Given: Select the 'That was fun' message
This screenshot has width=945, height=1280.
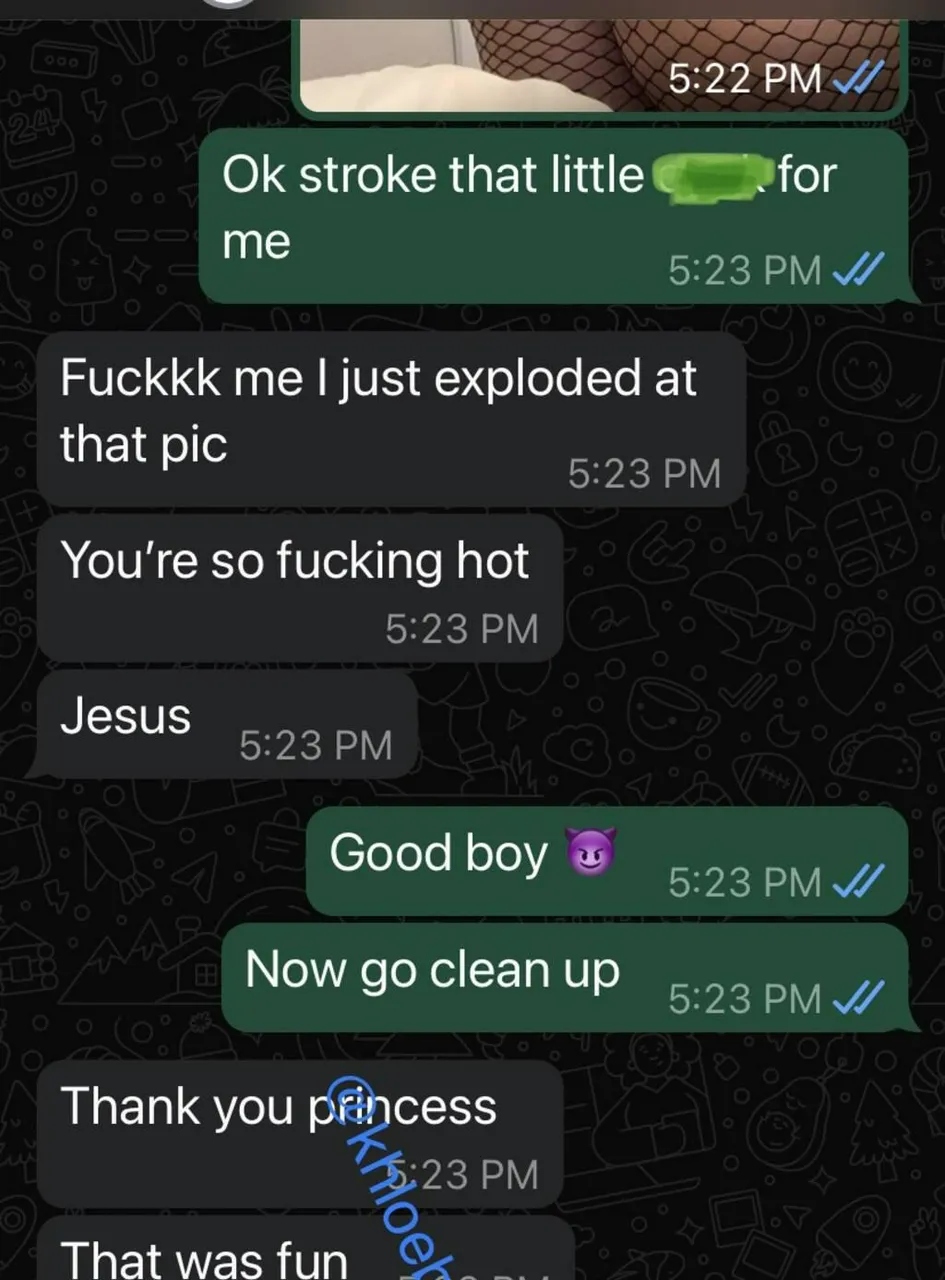Looking at the screenshot, I should [304, 1250].
